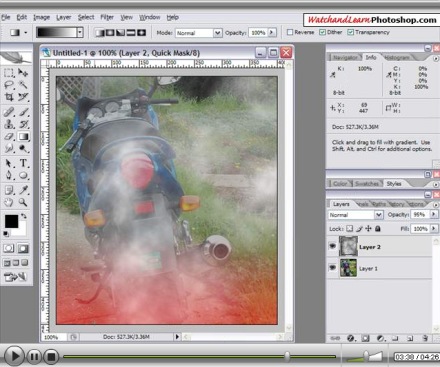The height and width of the screenshot is (367, 440).
Task: Select the Blur tool
Action: click(x=9, y=148)
